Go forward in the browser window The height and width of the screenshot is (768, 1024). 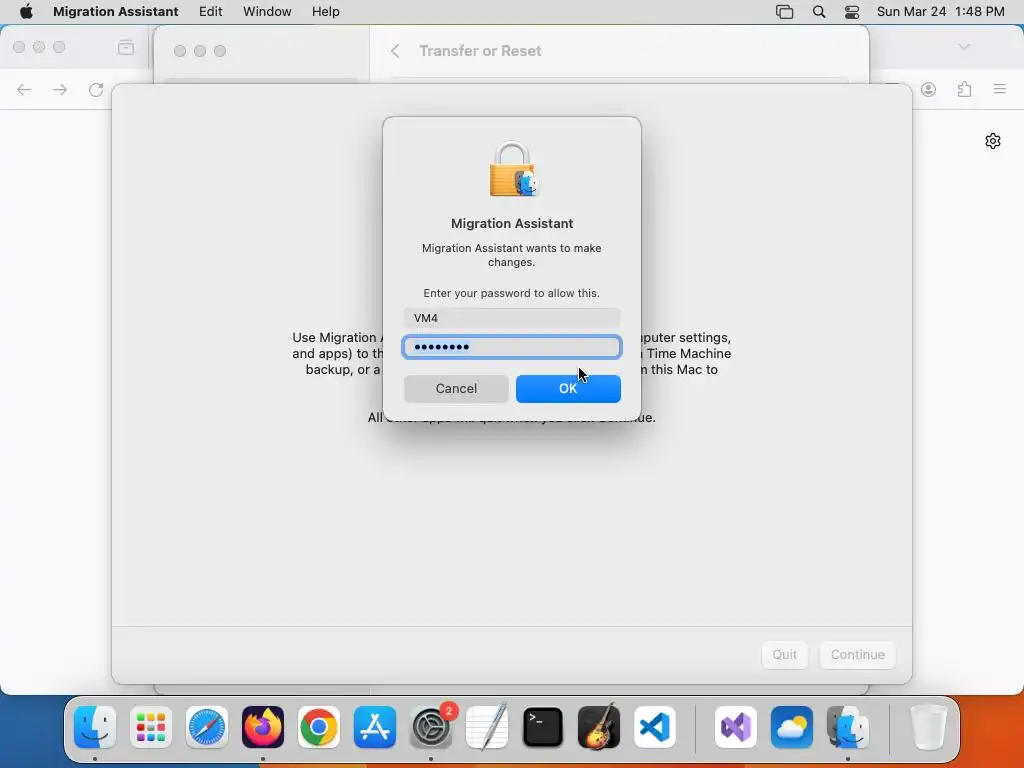[60, 89]
